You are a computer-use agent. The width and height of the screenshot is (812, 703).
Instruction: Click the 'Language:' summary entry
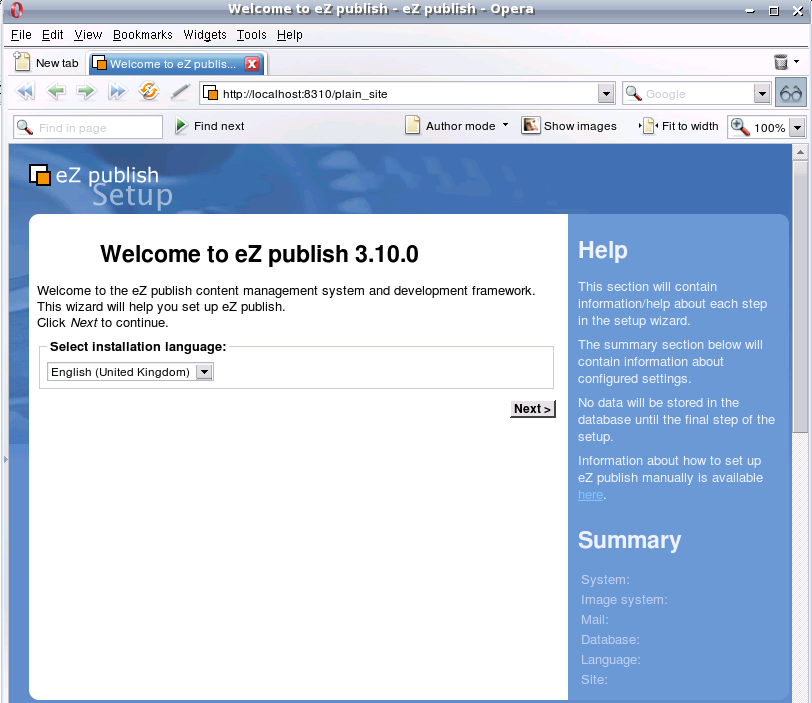(x=611, y=660)
